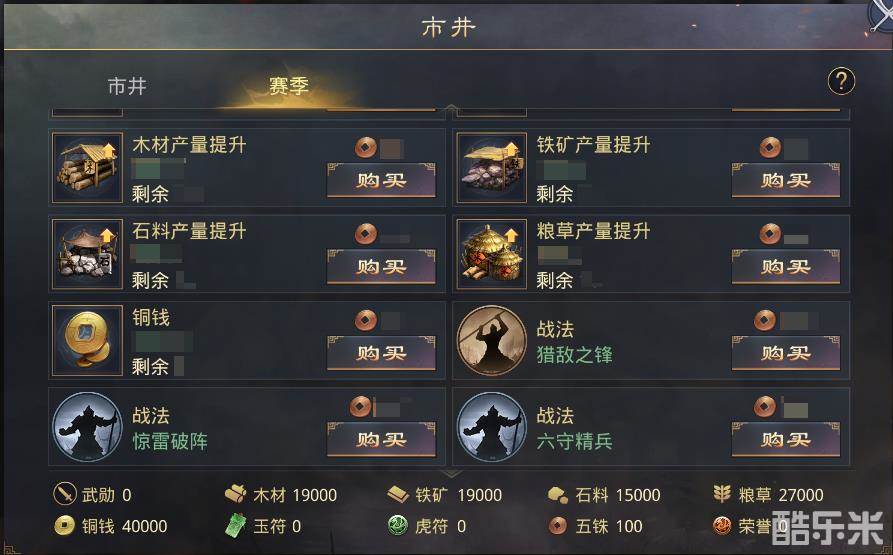
Task: Click the 武勋 sword icon in footer
Action: [65, 494]
